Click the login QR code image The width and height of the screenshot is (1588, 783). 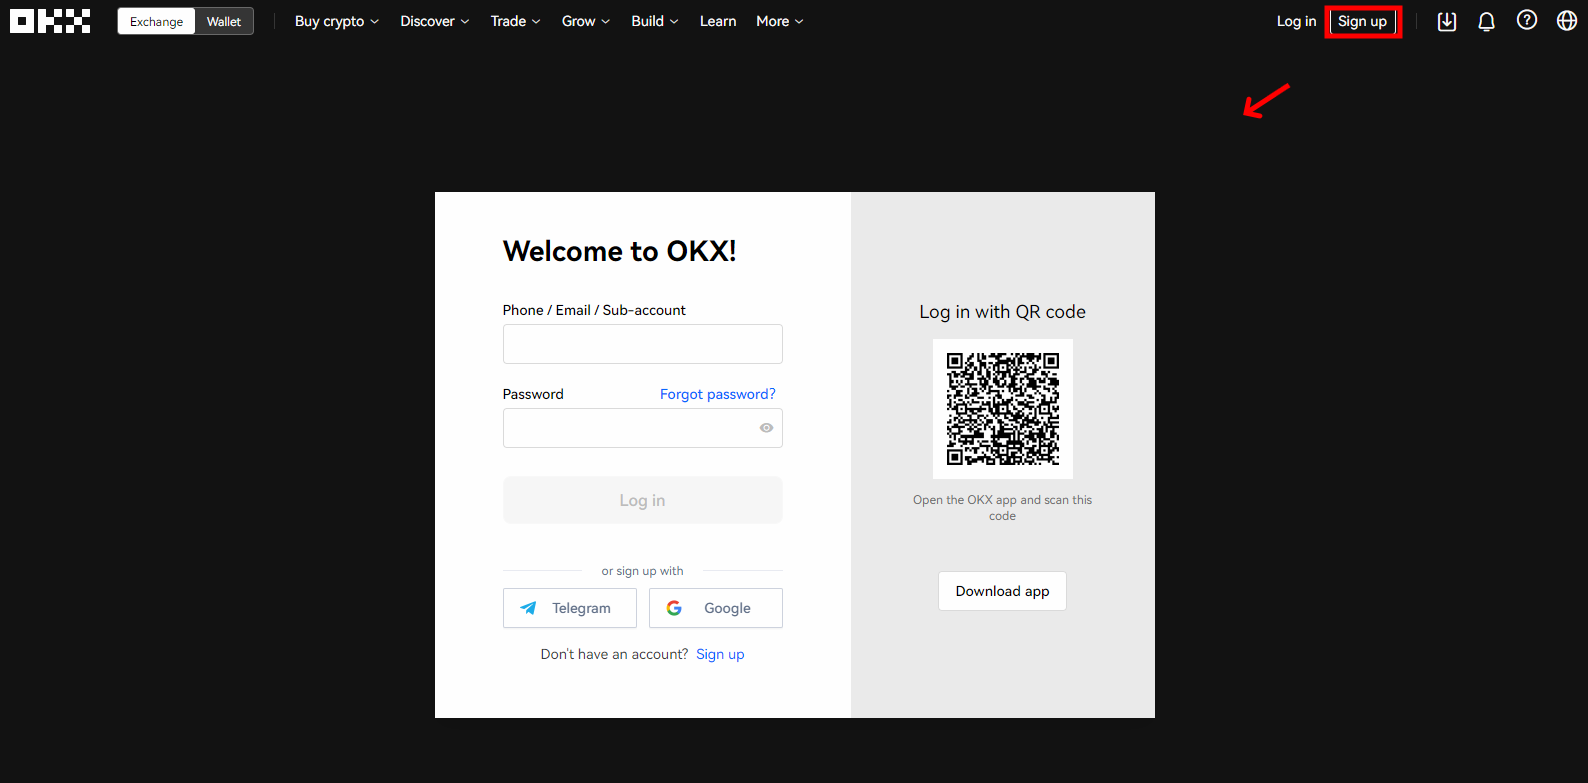click(1003, 409)
